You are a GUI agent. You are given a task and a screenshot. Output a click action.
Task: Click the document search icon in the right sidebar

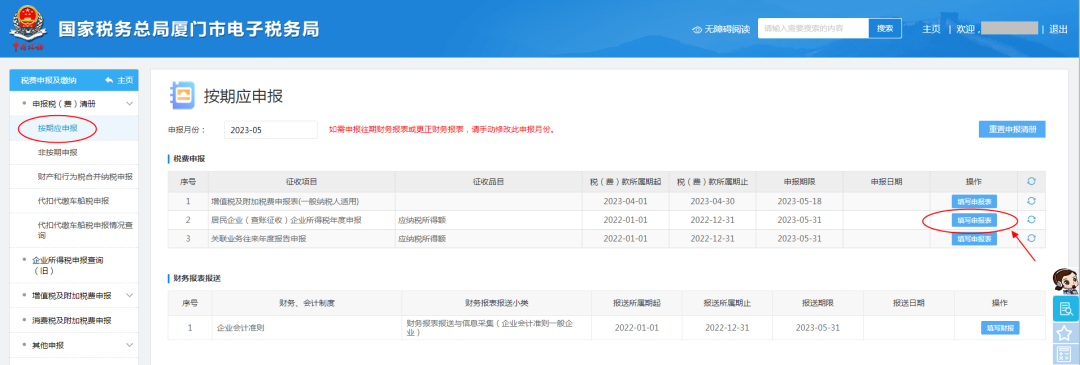pyautogui.click(x=1066, y=308)
